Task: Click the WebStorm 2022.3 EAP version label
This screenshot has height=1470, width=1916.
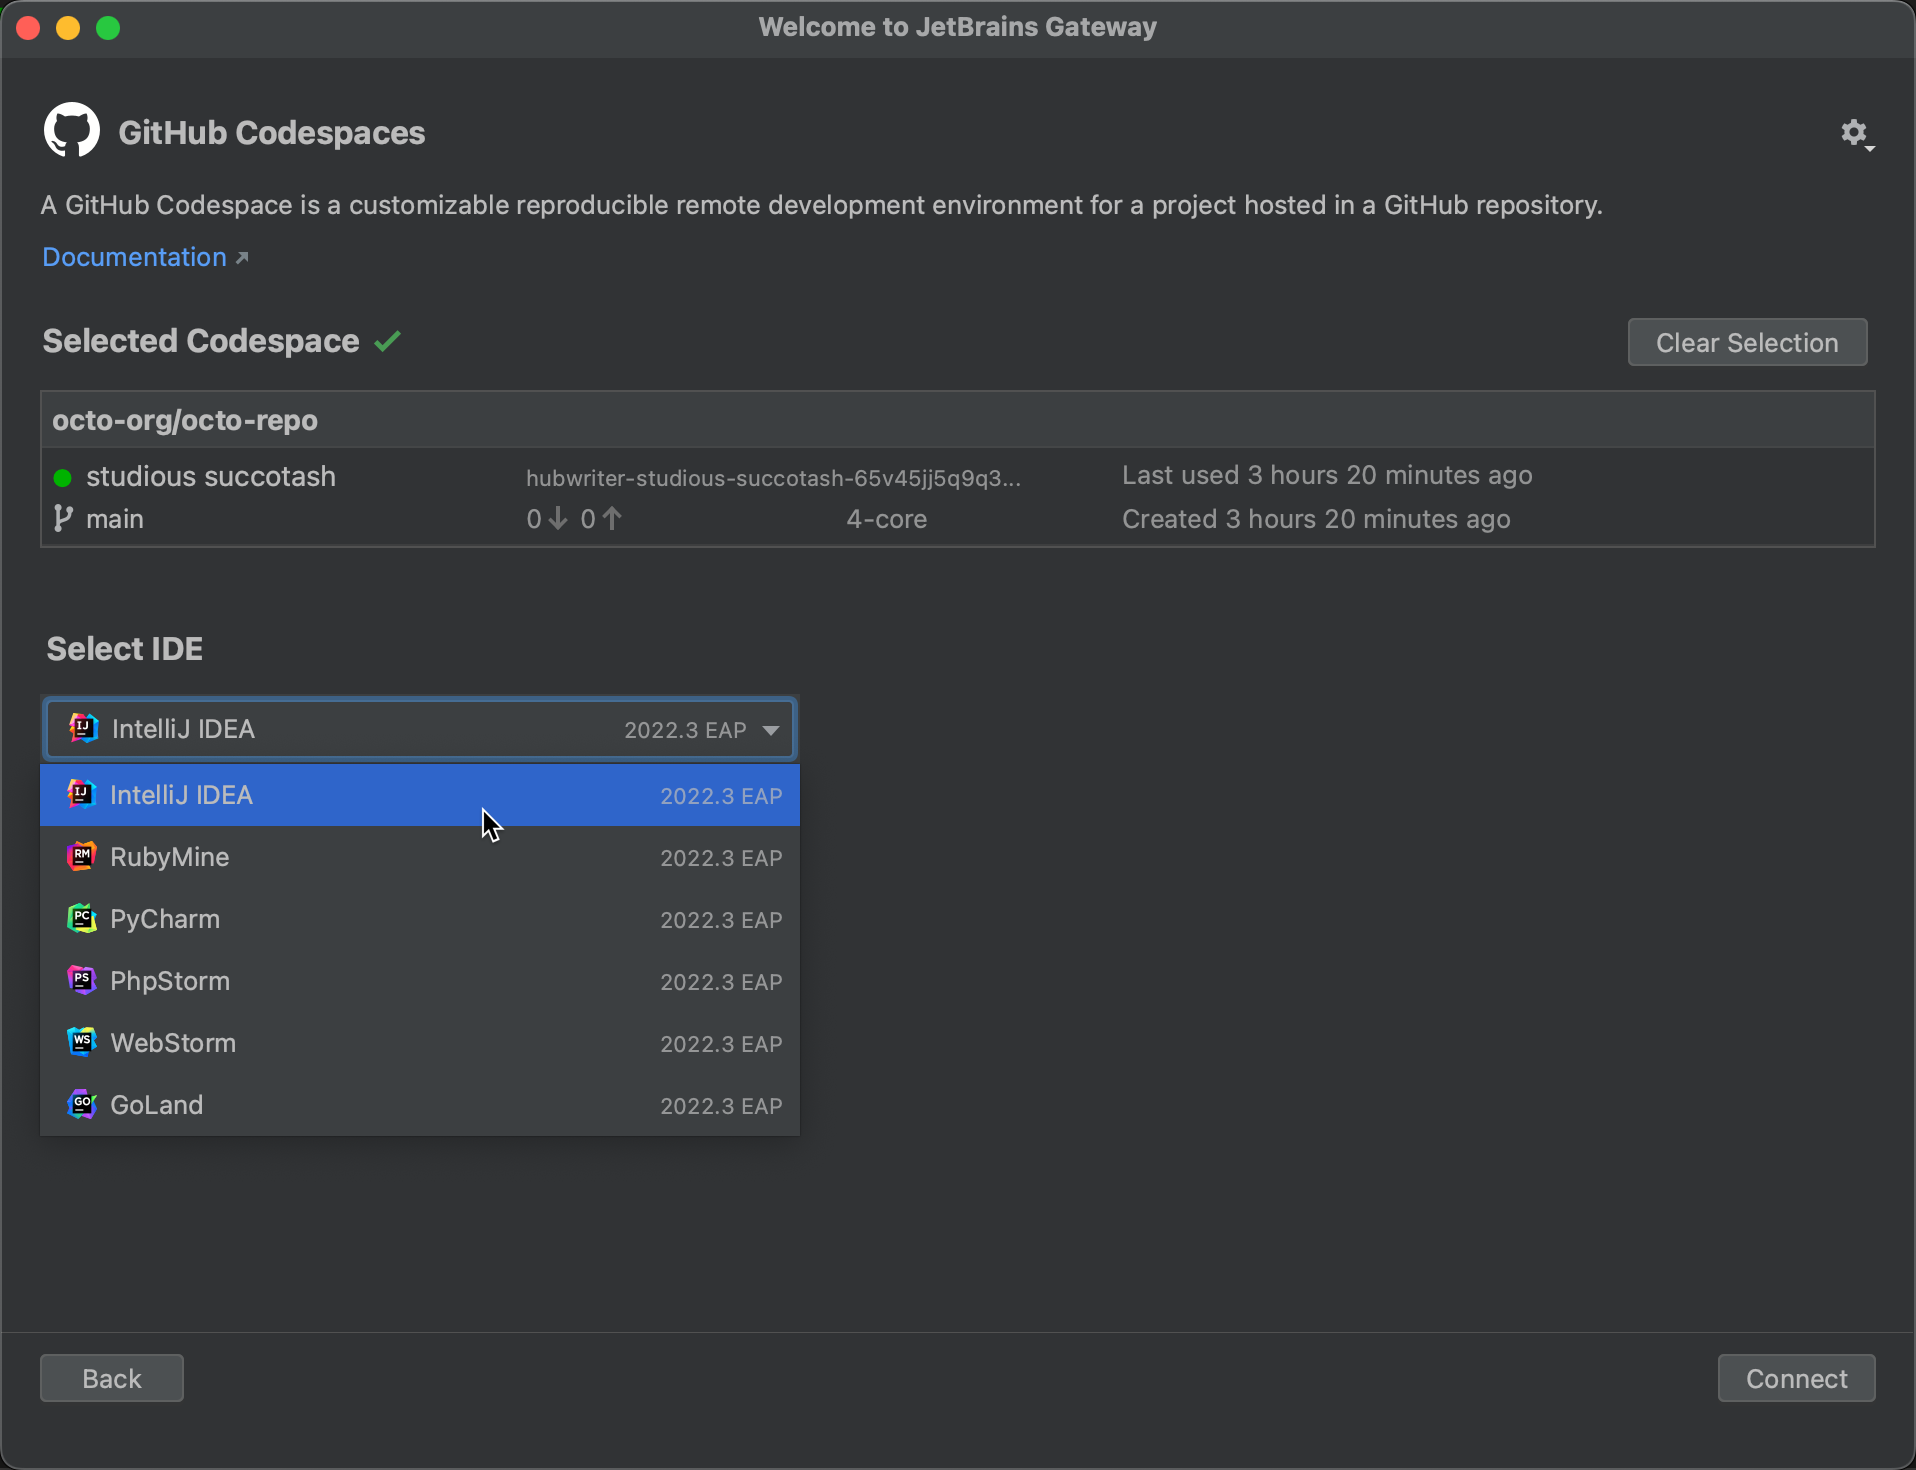Action: coord(721,1044)
